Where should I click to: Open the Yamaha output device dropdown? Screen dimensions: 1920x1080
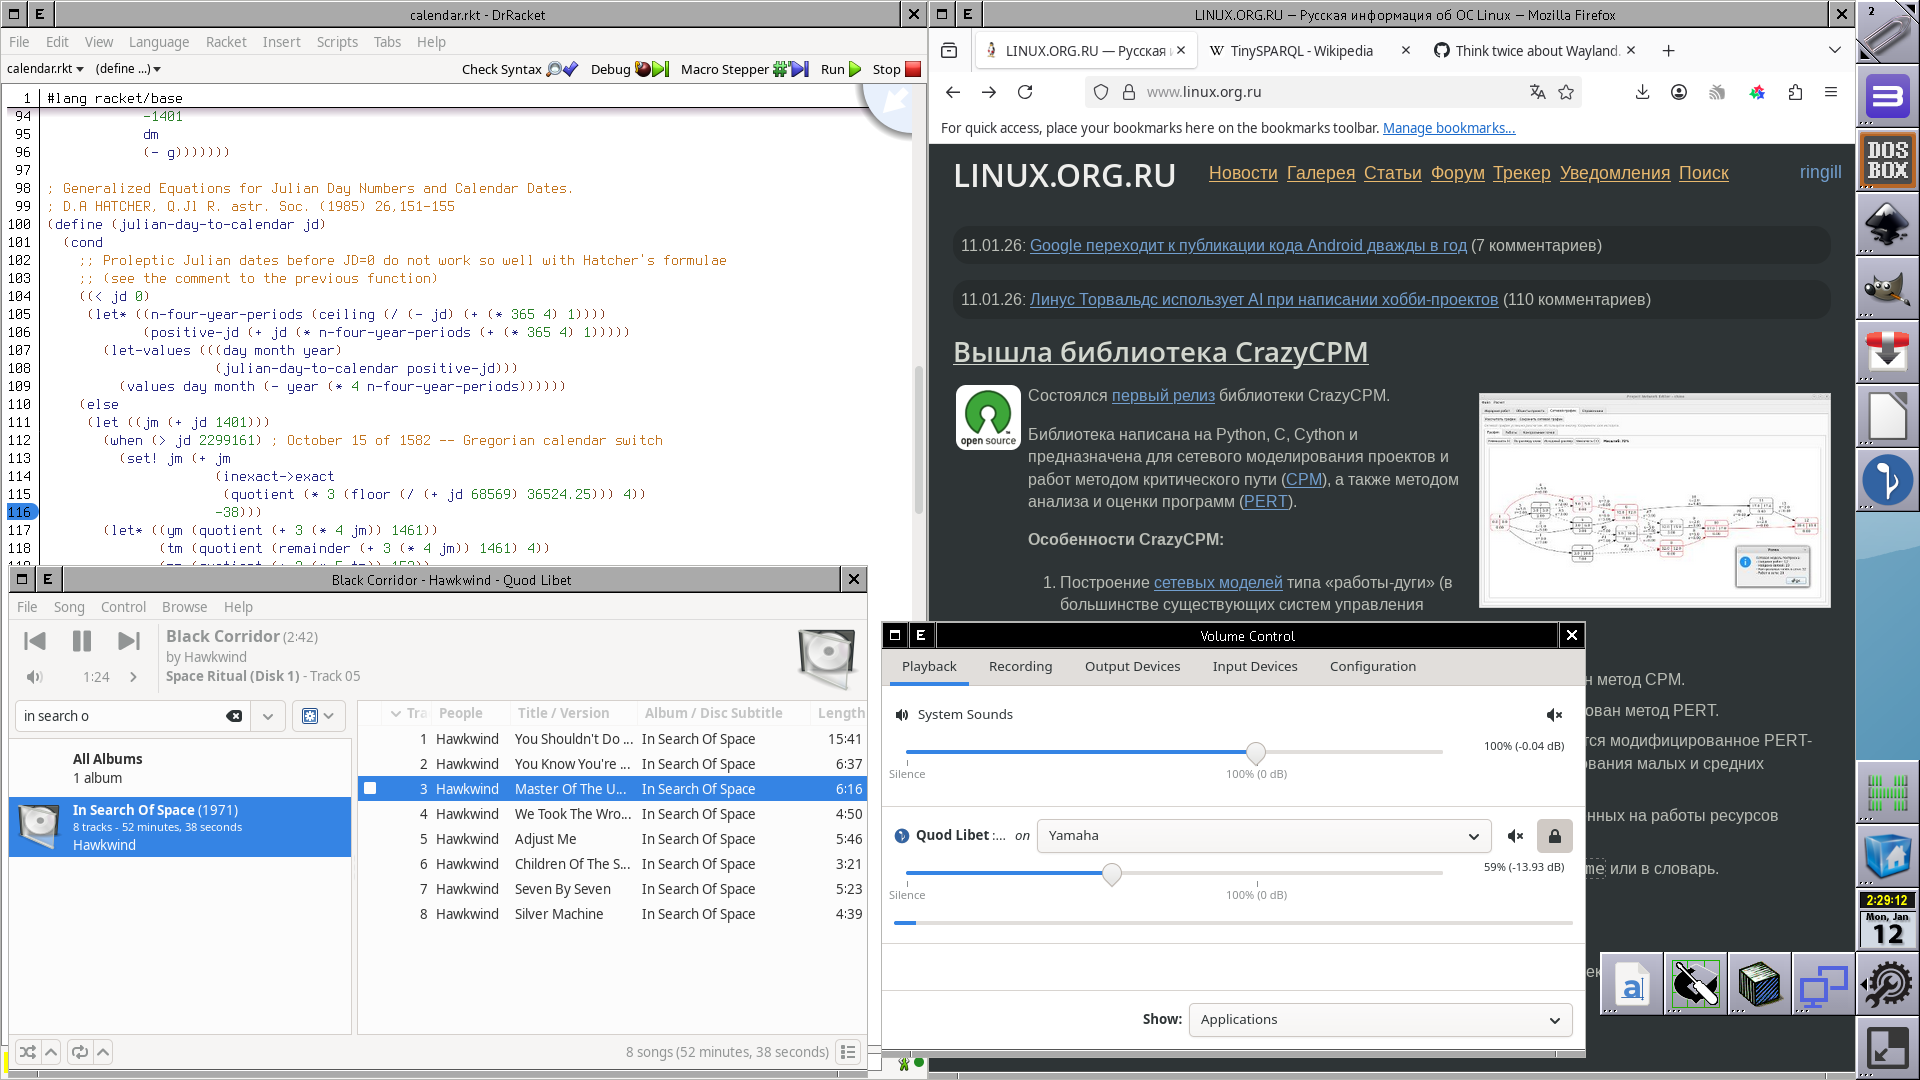click(x=1264, y=836)
